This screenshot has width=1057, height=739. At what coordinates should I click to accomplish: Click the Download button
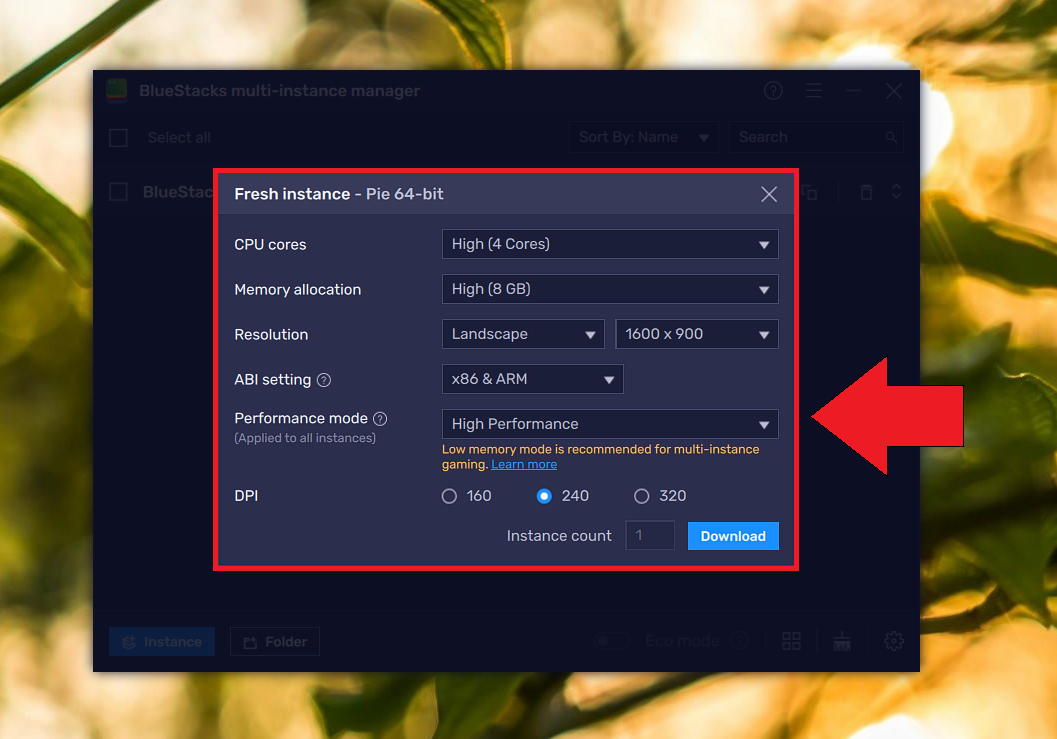pos(733,535)
